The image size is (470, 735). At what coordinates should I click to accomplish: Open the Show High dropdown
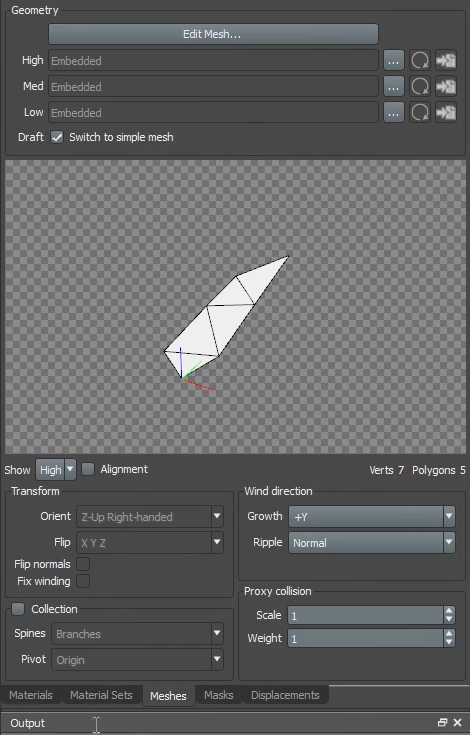coord(56,470)
